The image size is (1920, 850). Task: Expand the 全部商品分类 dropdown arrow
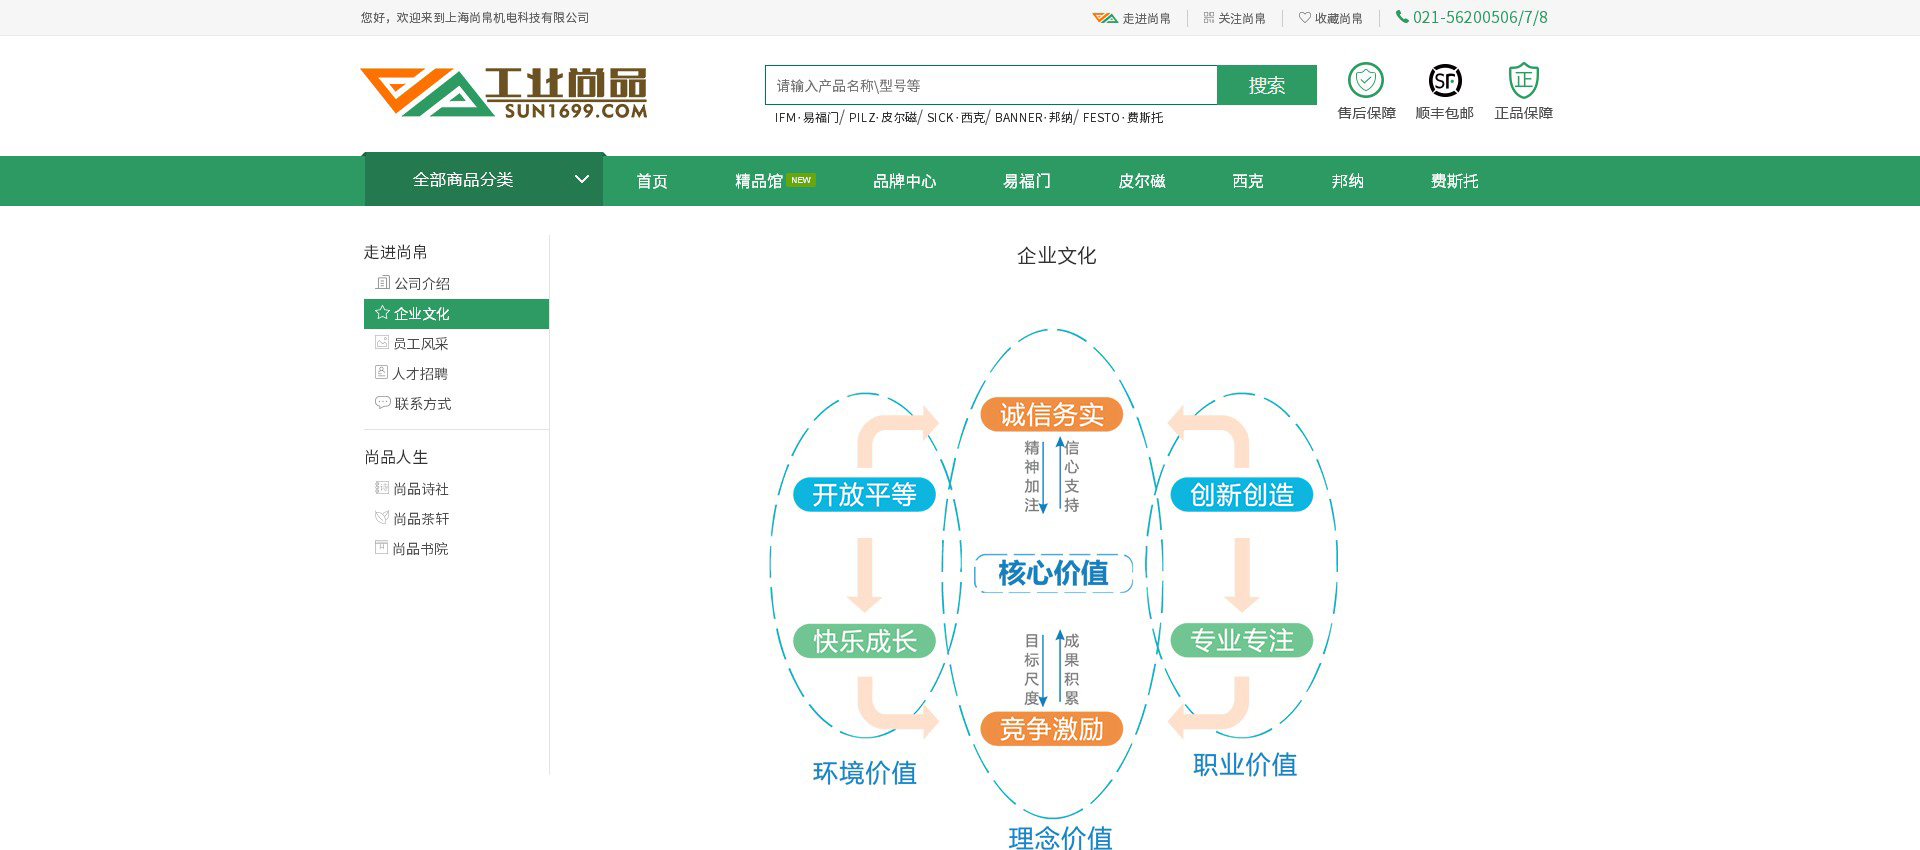click(x=581, y=180)
